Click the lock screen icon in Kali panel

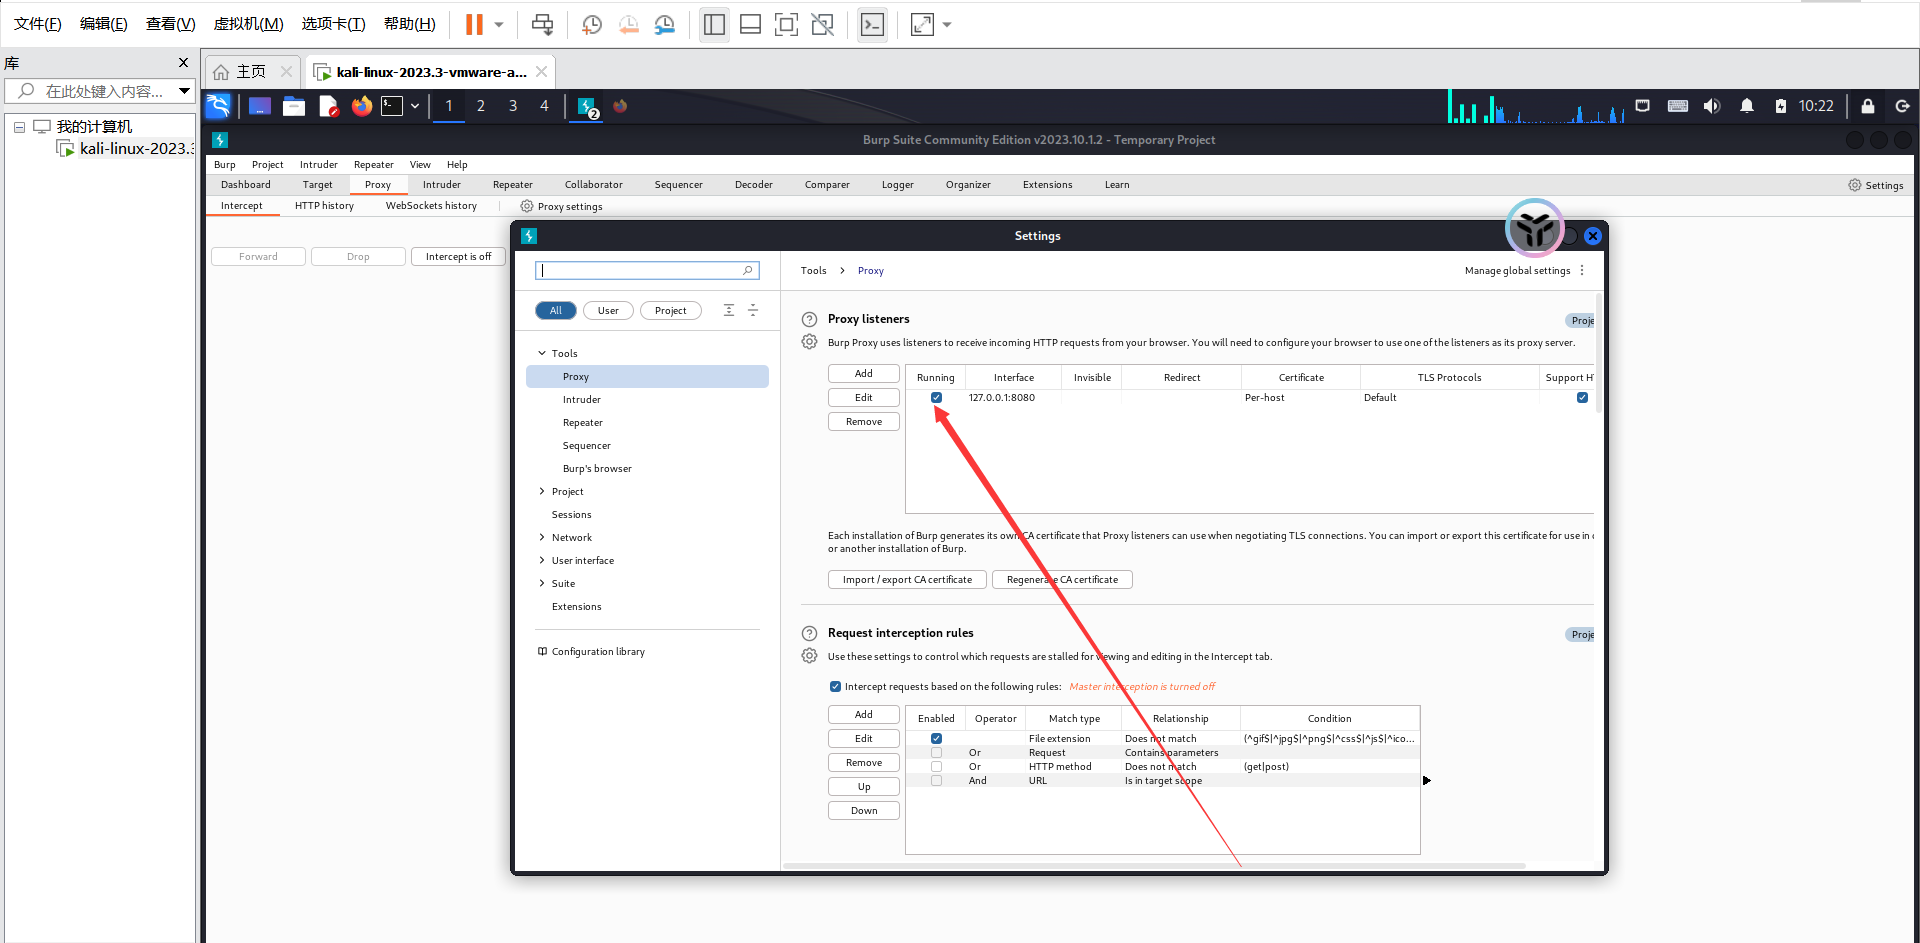[1867, 106]
